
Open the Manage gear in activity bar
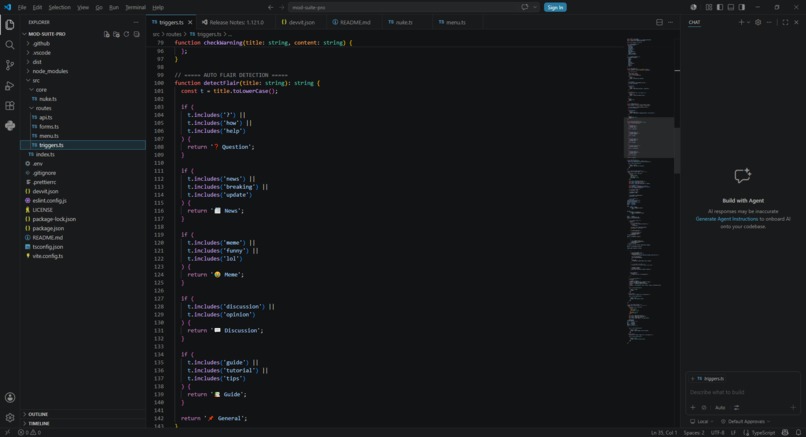pyautogui.click(x=10, y=417)
